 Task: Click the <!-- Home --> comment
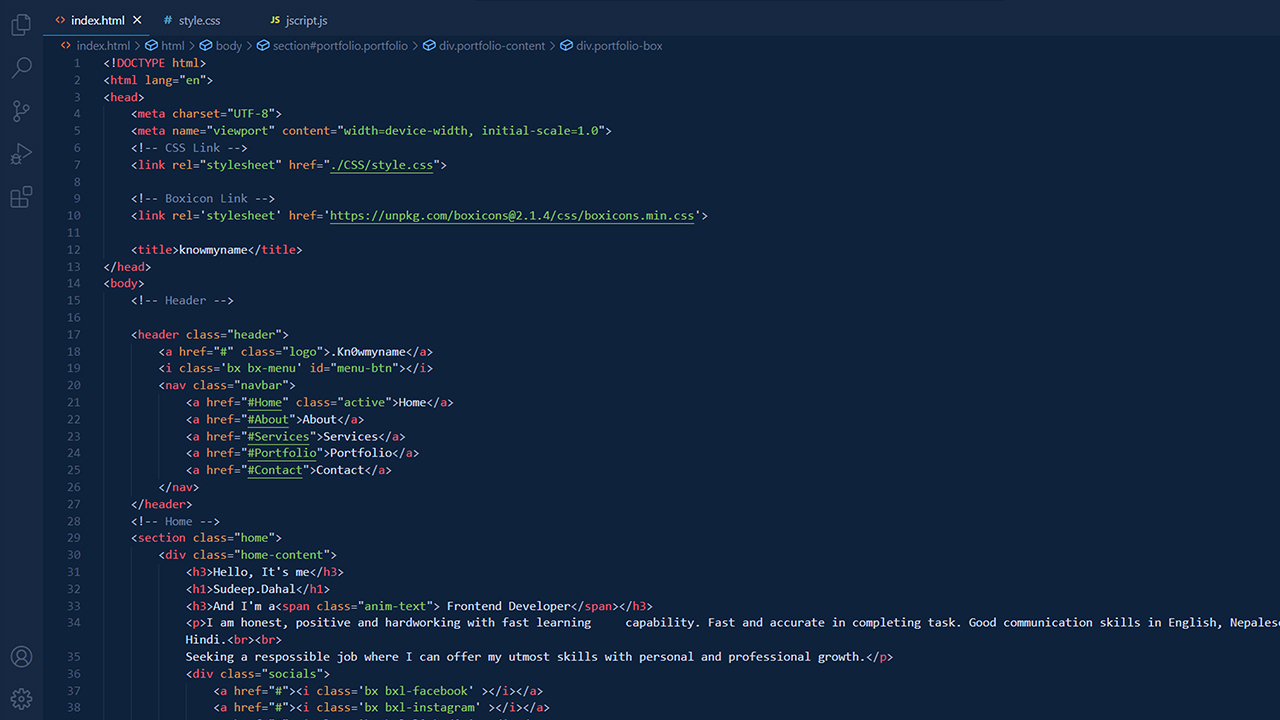(175, 521)
